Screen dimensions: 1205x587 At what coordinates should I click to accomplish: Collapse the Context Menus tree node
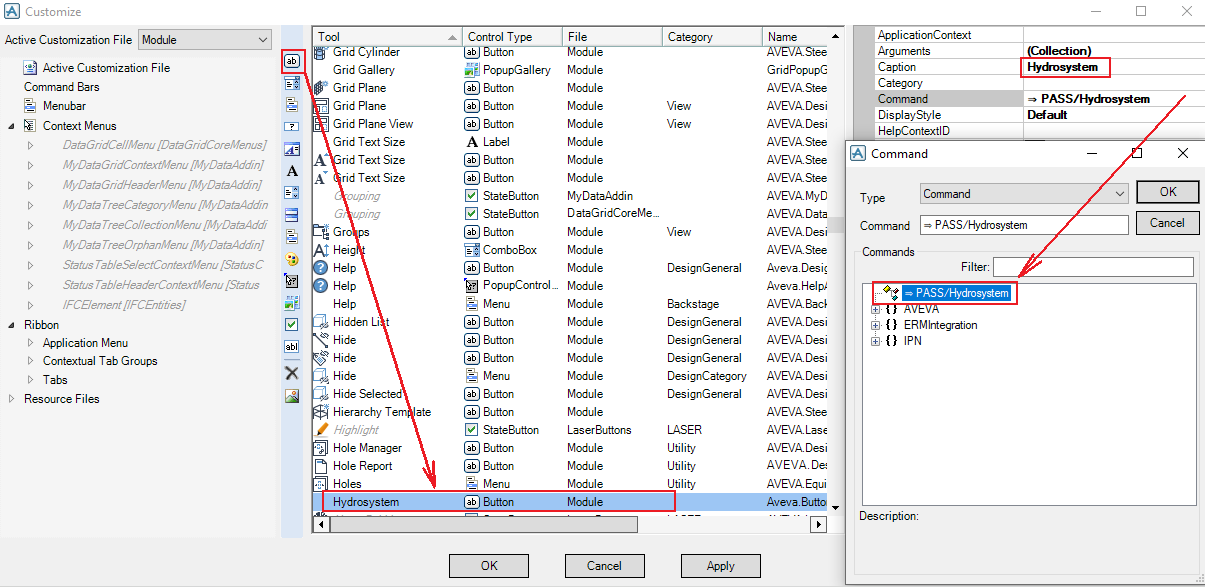pos(11,126)
